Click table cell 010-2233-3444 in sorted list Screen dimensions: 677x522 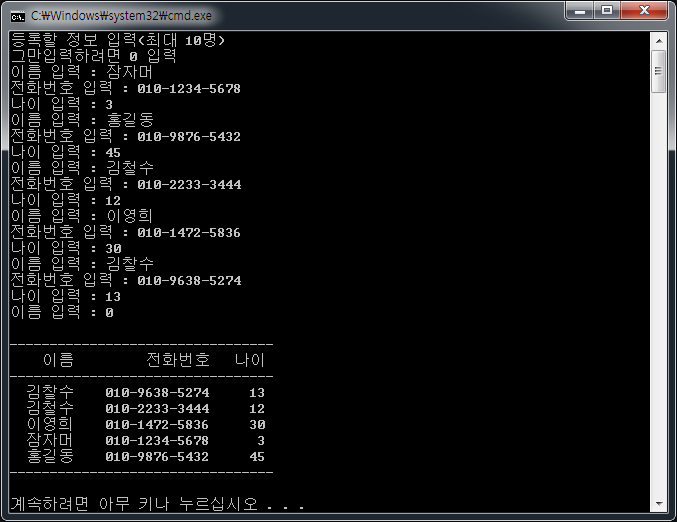[158, 408]
